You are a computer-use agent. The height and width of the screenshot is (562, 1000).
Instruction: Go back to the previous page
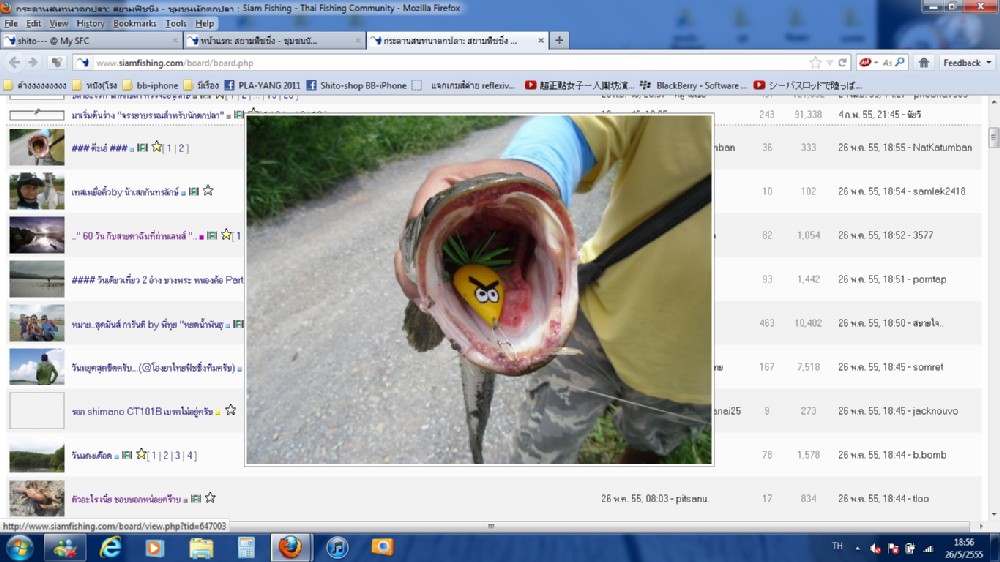pos(14,63)
